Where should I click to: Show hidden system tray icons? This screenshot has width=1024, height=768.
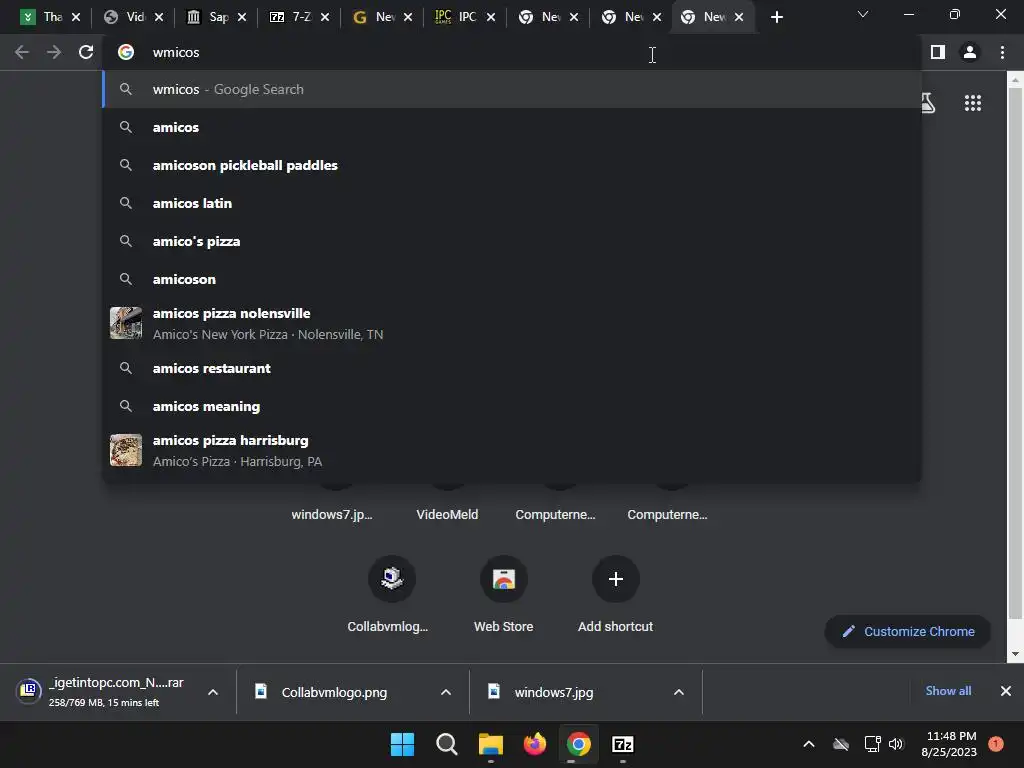pos(808,744)
